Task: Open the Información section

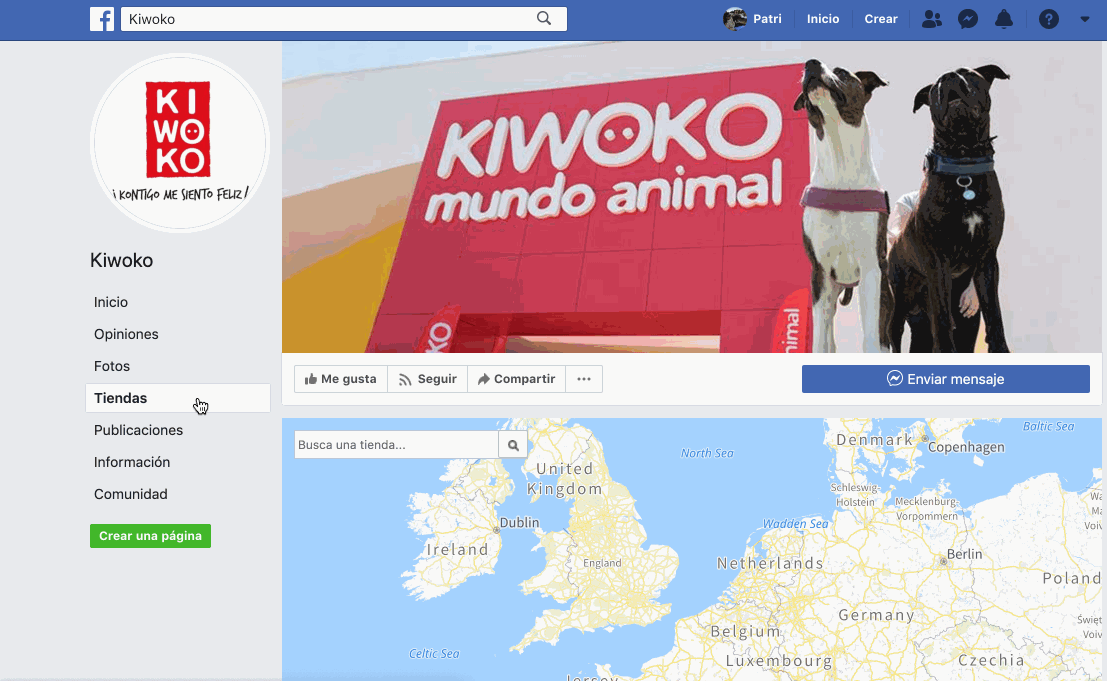Action: click(x=132, y=462)
